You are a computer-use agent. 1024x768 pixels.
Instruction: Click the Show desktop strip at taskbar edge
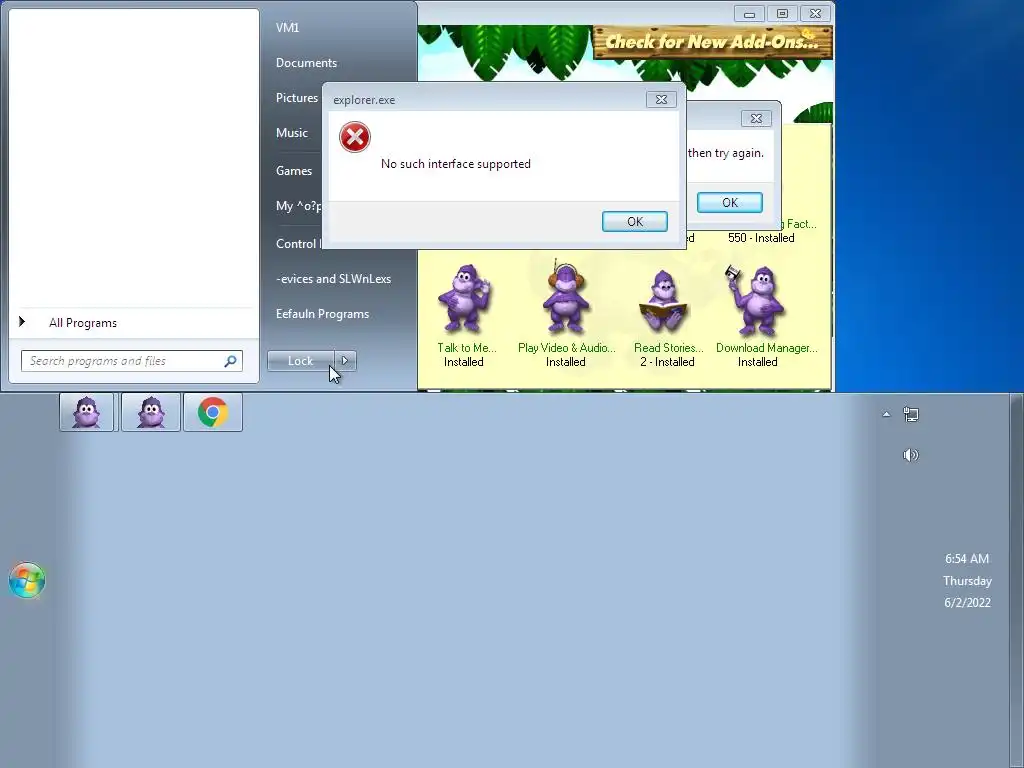tap(1017, 581)
